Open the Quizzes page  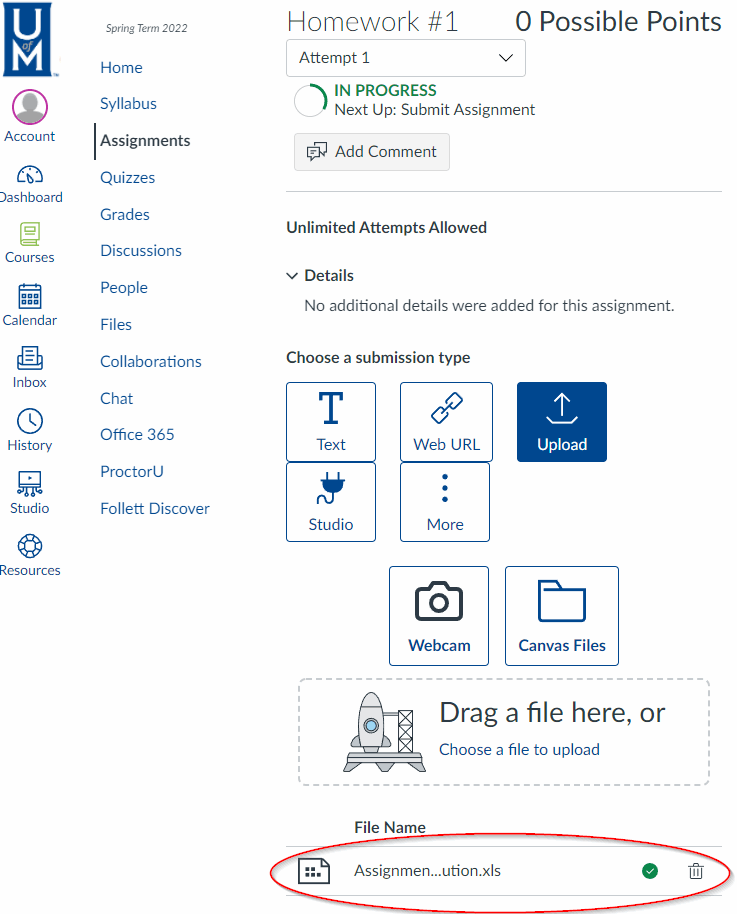[x=128, y=178]
